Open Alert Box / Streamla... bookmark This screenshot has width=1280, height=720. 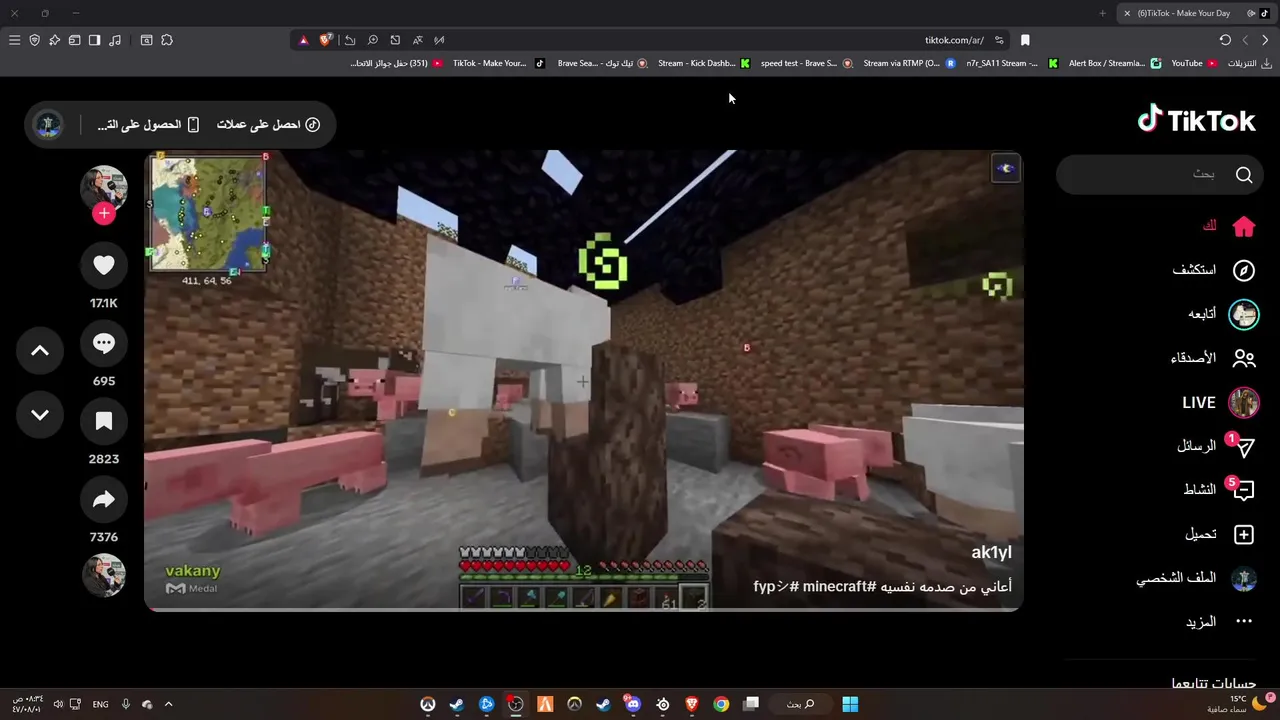(x=1115, y=63)
